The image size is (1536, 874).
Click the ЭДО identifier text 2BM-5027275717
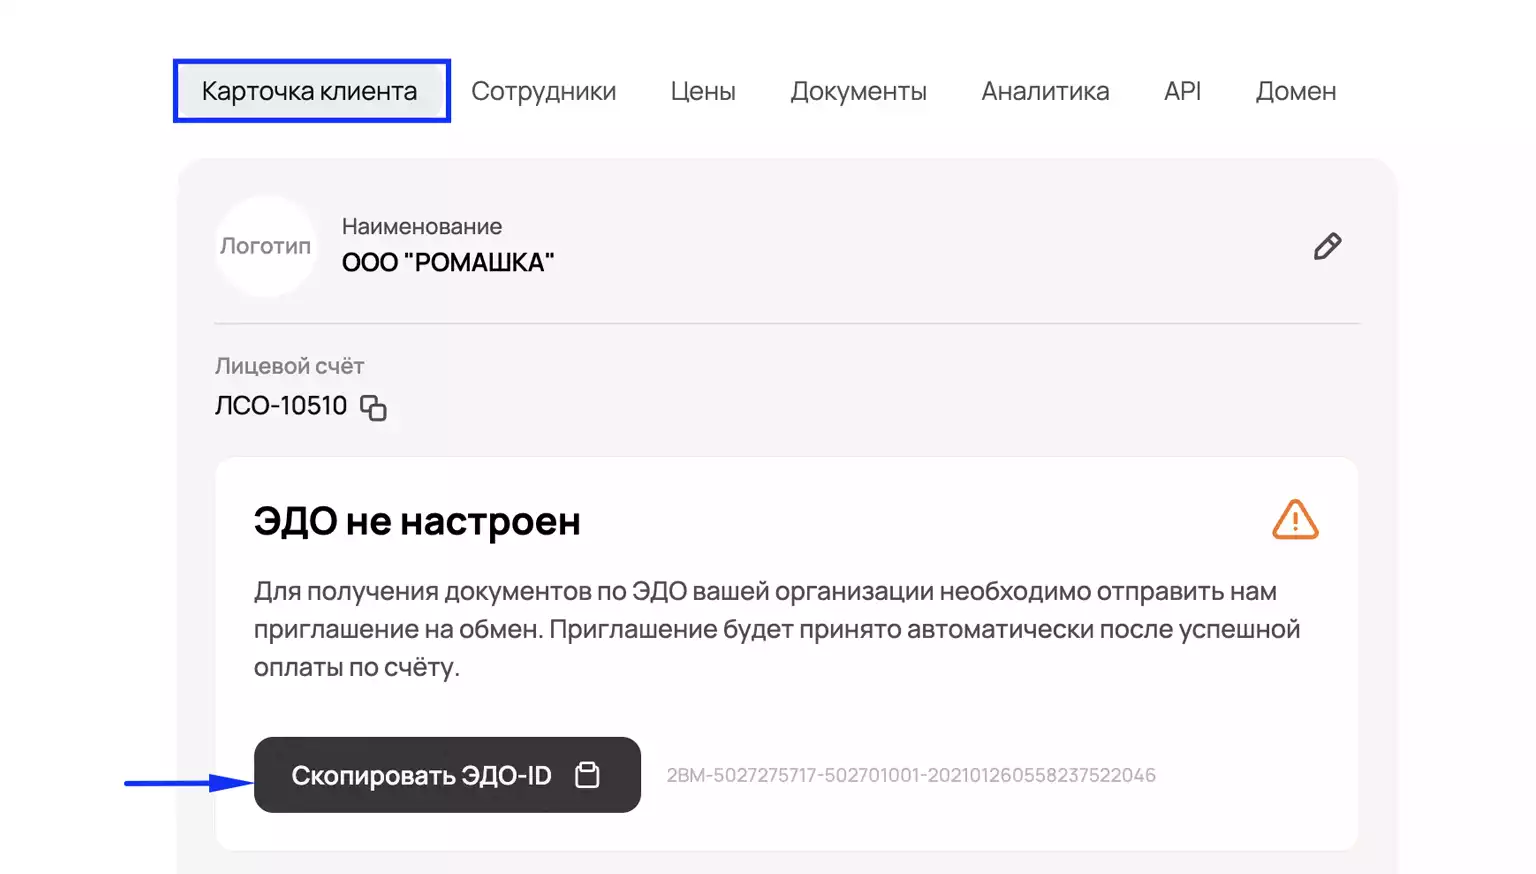pos(911,775)
